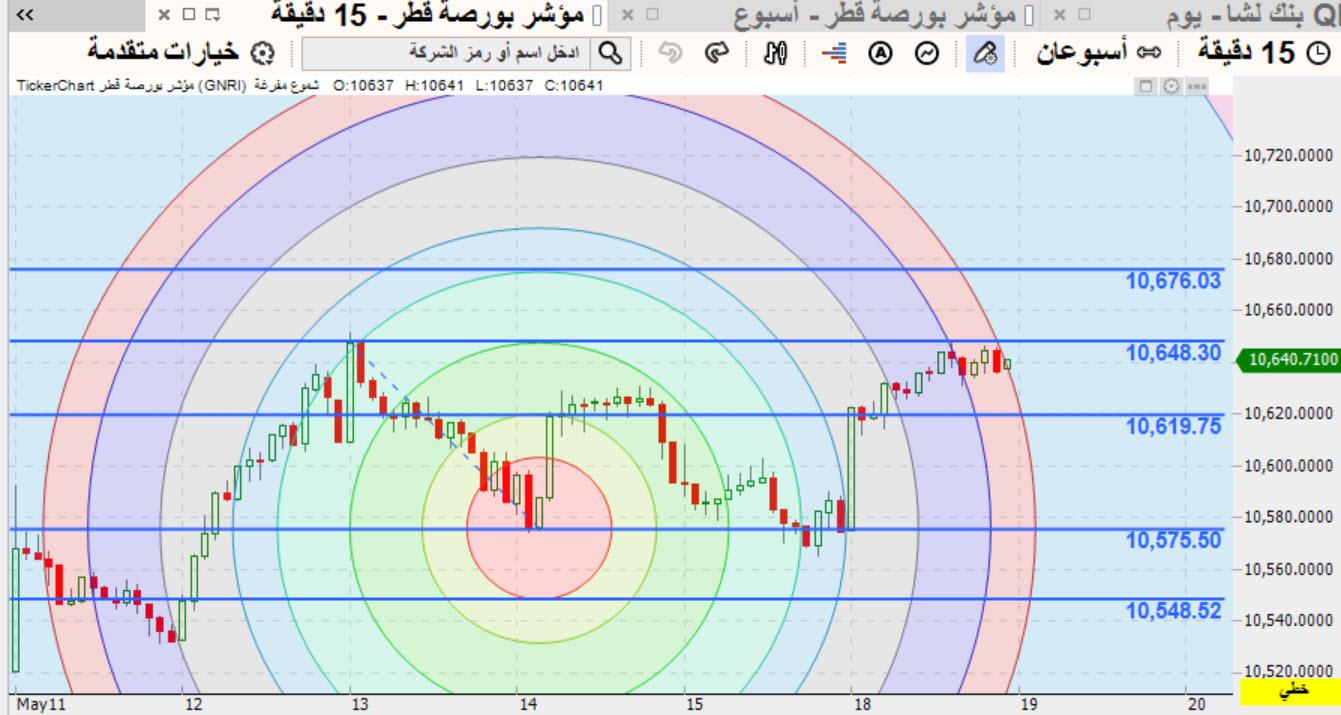Click the undo arrow icon
This screenshot has height=715, width=1341.
[671, 52]
